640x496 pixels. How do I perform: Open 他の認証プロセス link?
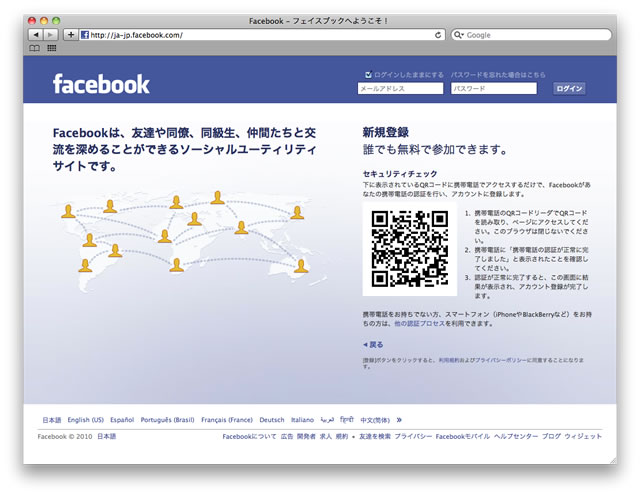click(419, 324)
